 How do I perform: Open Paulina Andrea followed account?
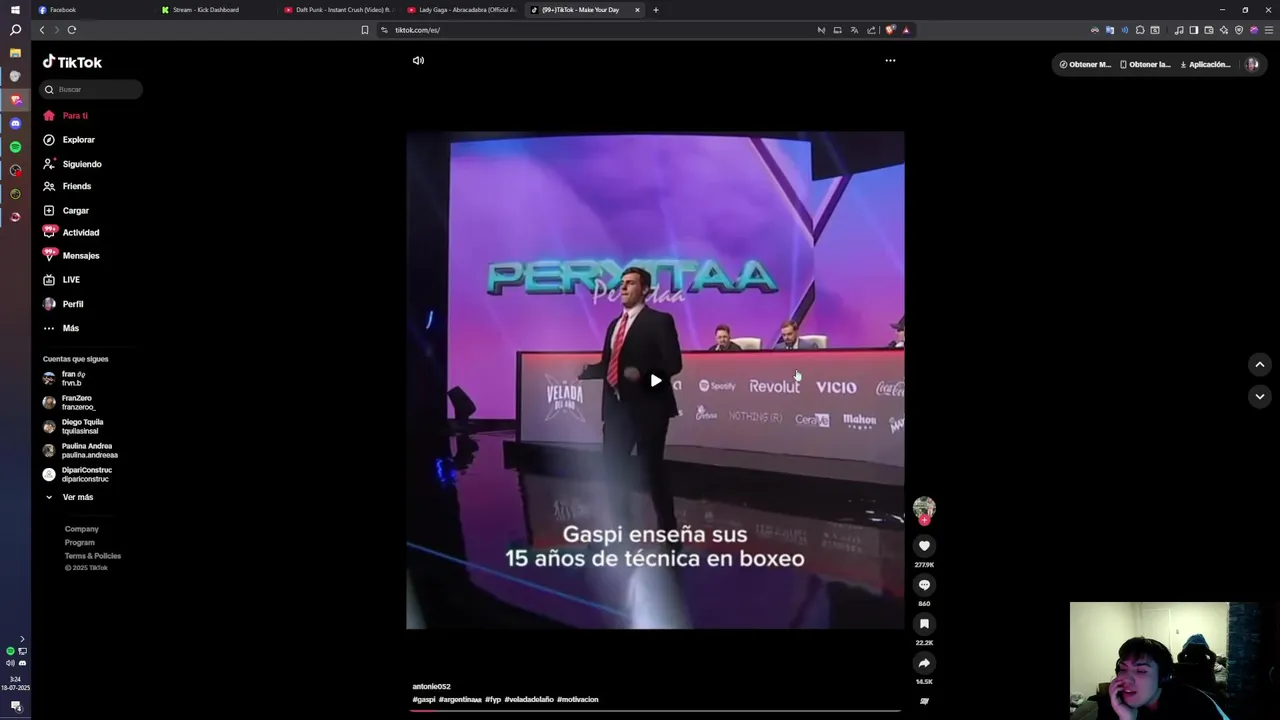pos(80,450)
